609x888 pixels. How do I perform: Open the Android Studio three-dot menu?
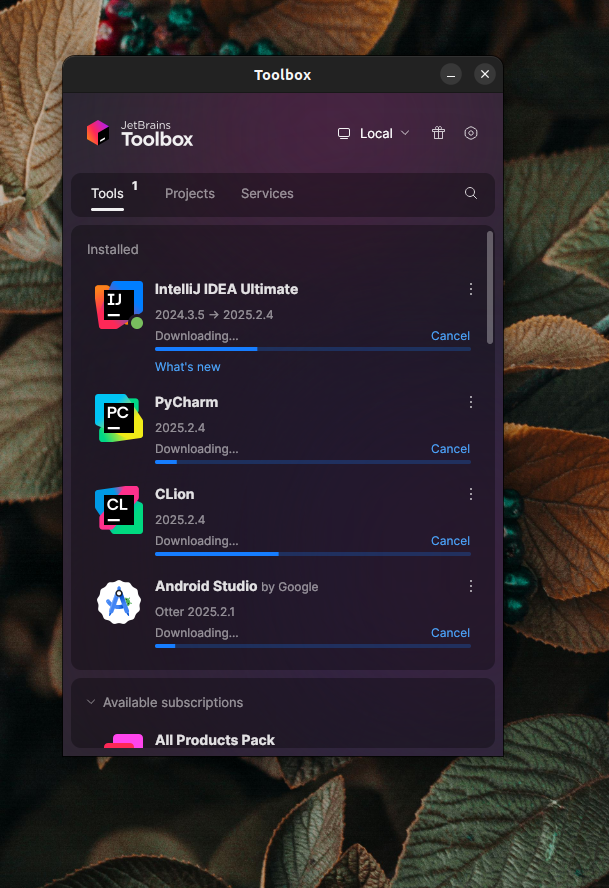tap(471, 586)
